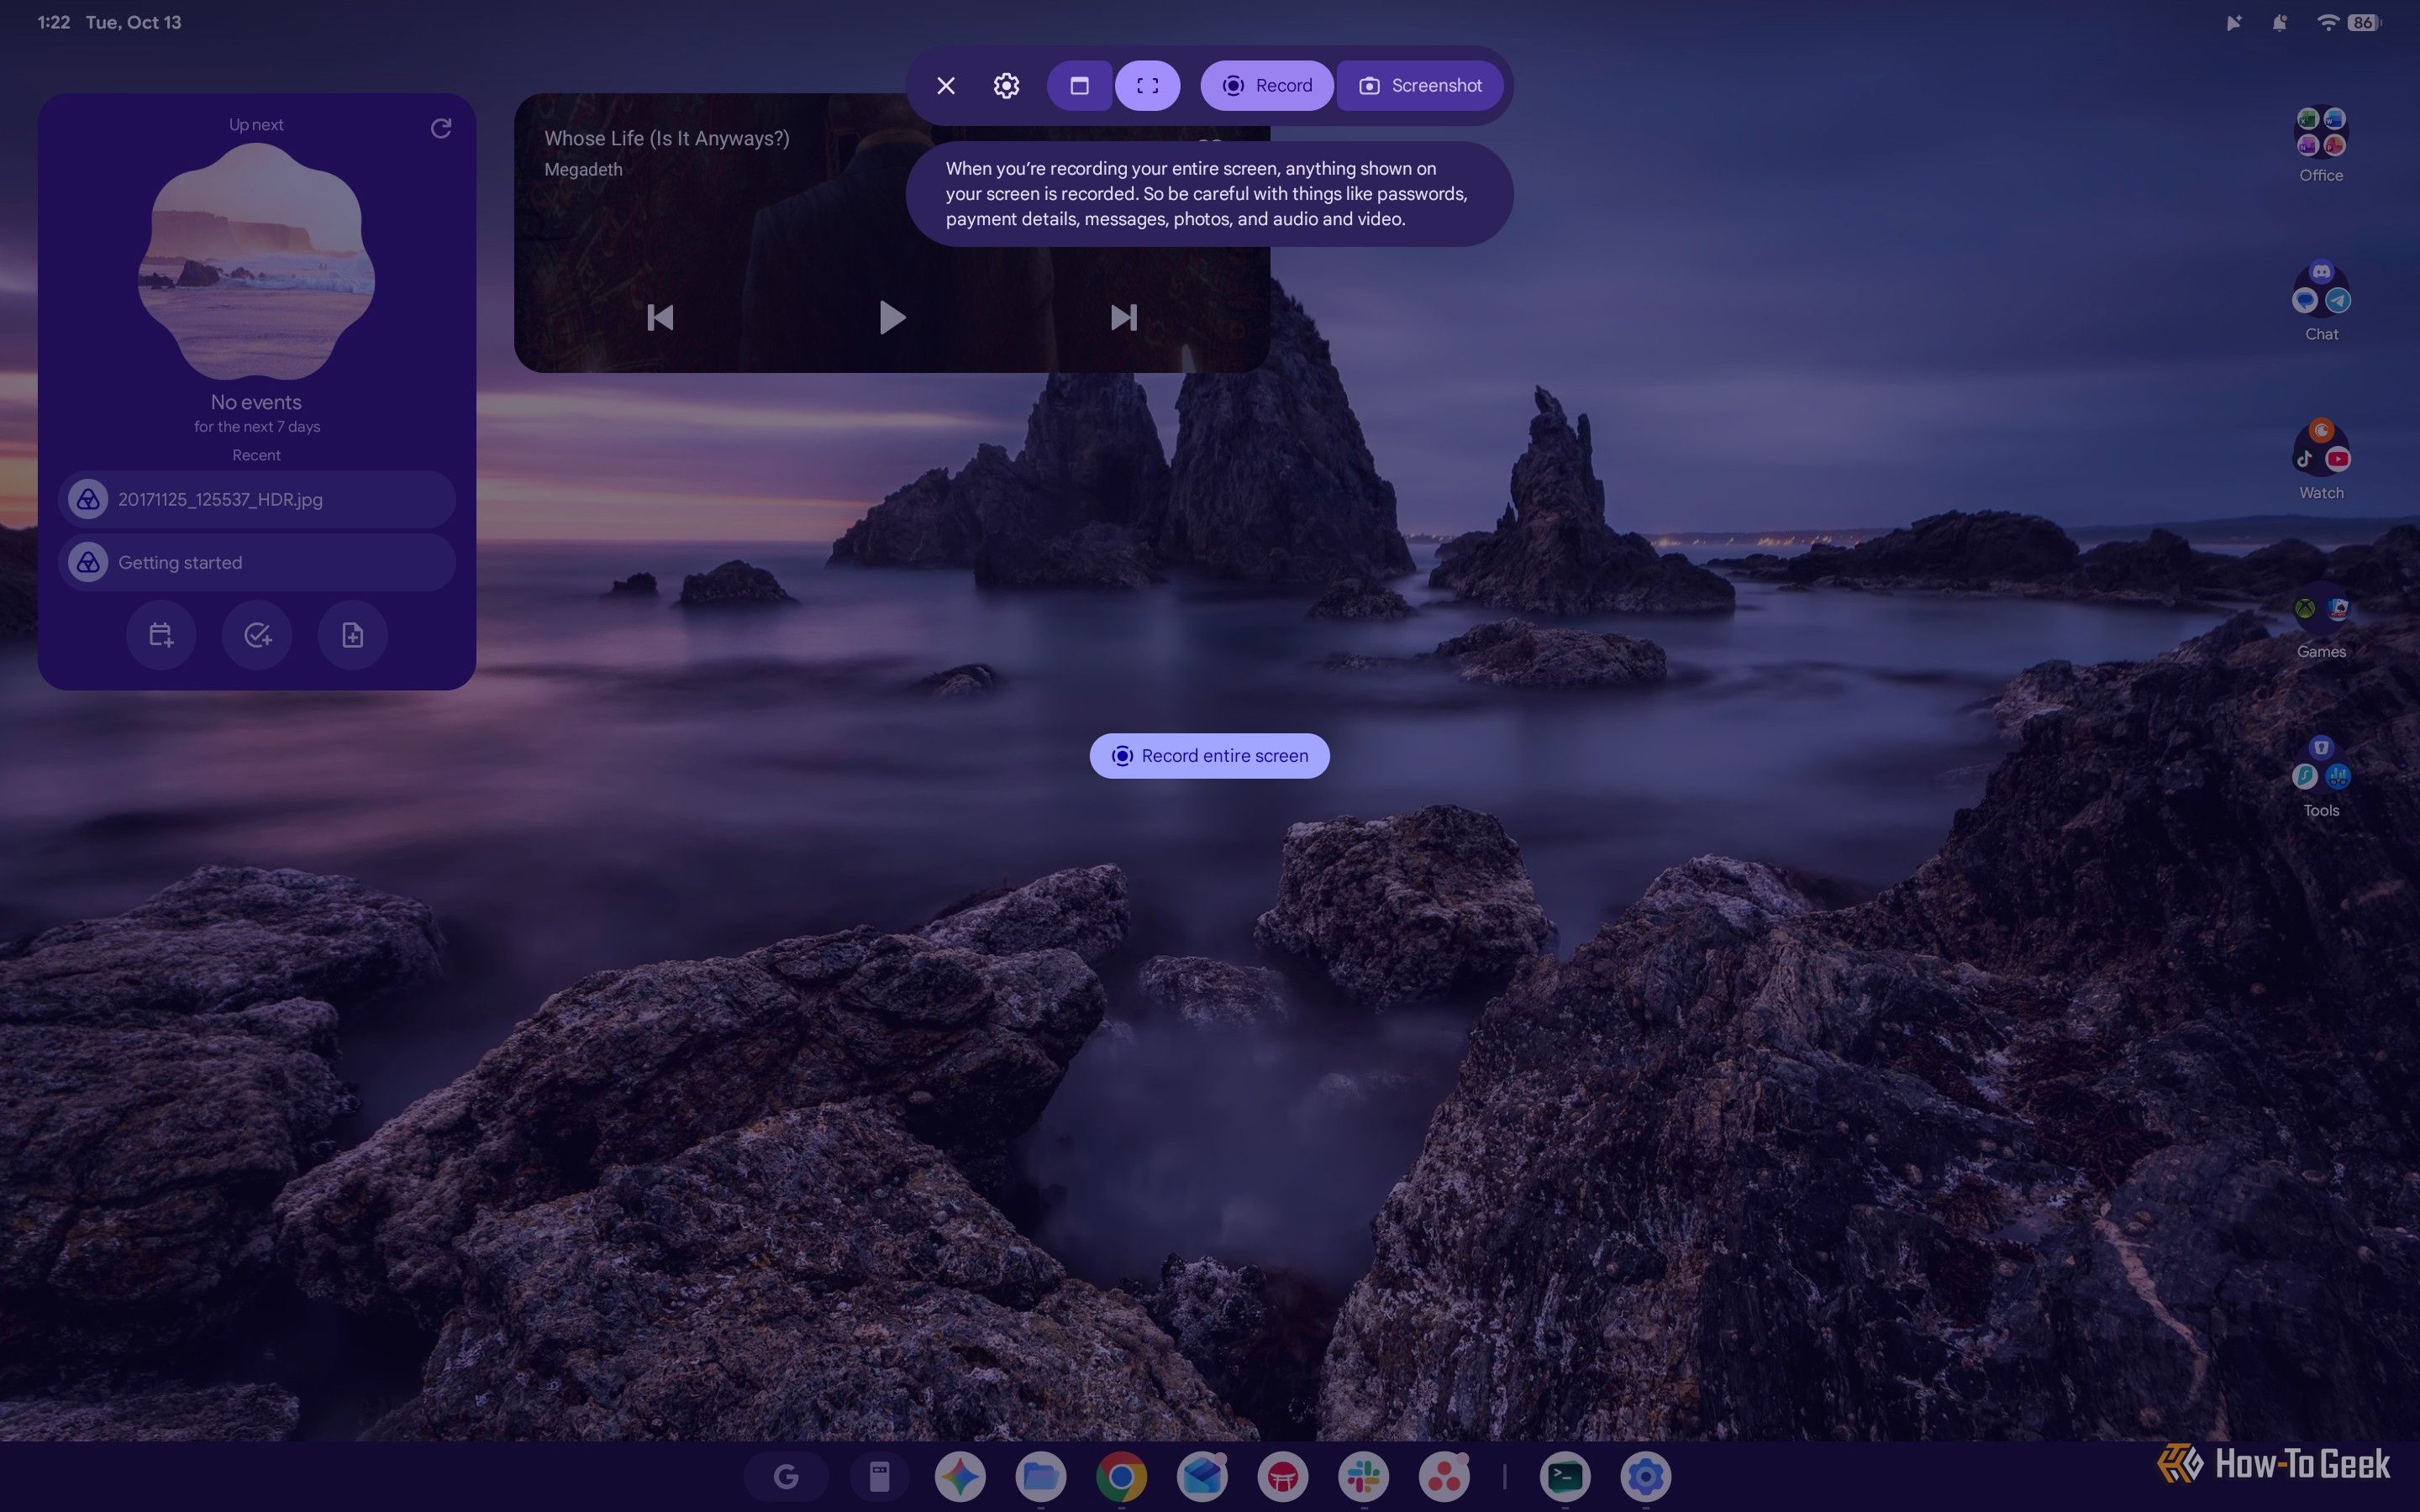Click the date Tue, Oct 13
The image size is (2420, 1512).
133,22
